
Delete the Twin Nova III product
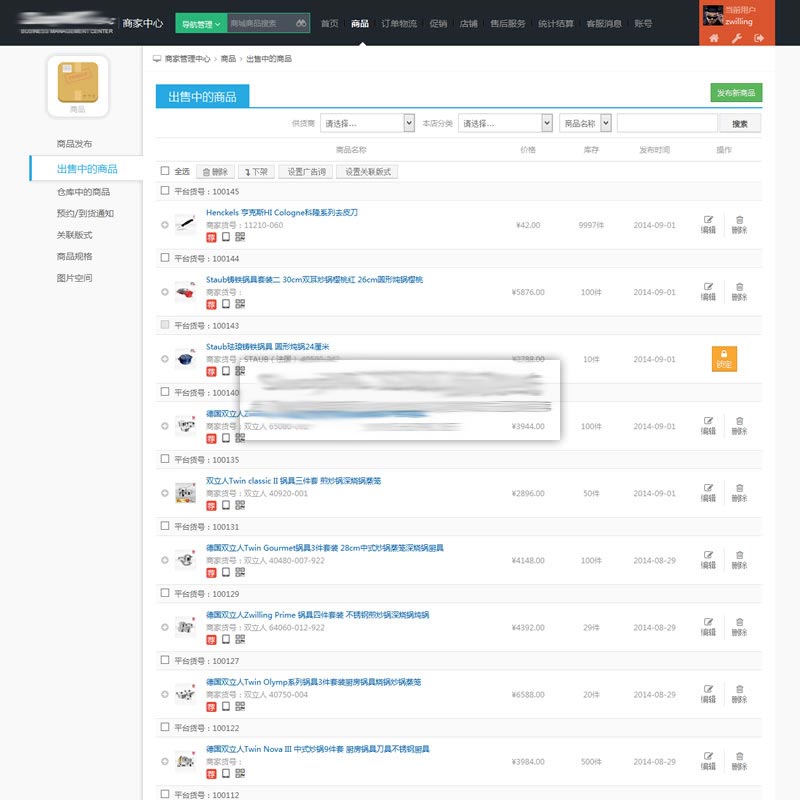pos(739,761)
